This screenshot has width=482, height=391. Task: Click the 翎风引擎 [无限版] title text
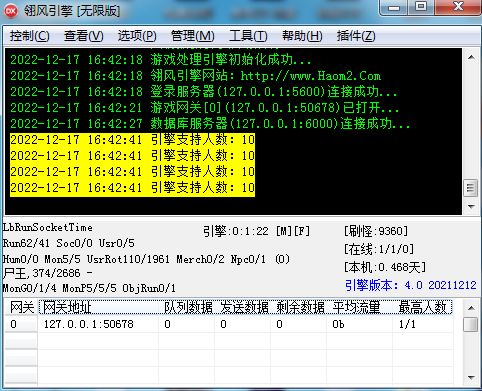tap(72, 11)
